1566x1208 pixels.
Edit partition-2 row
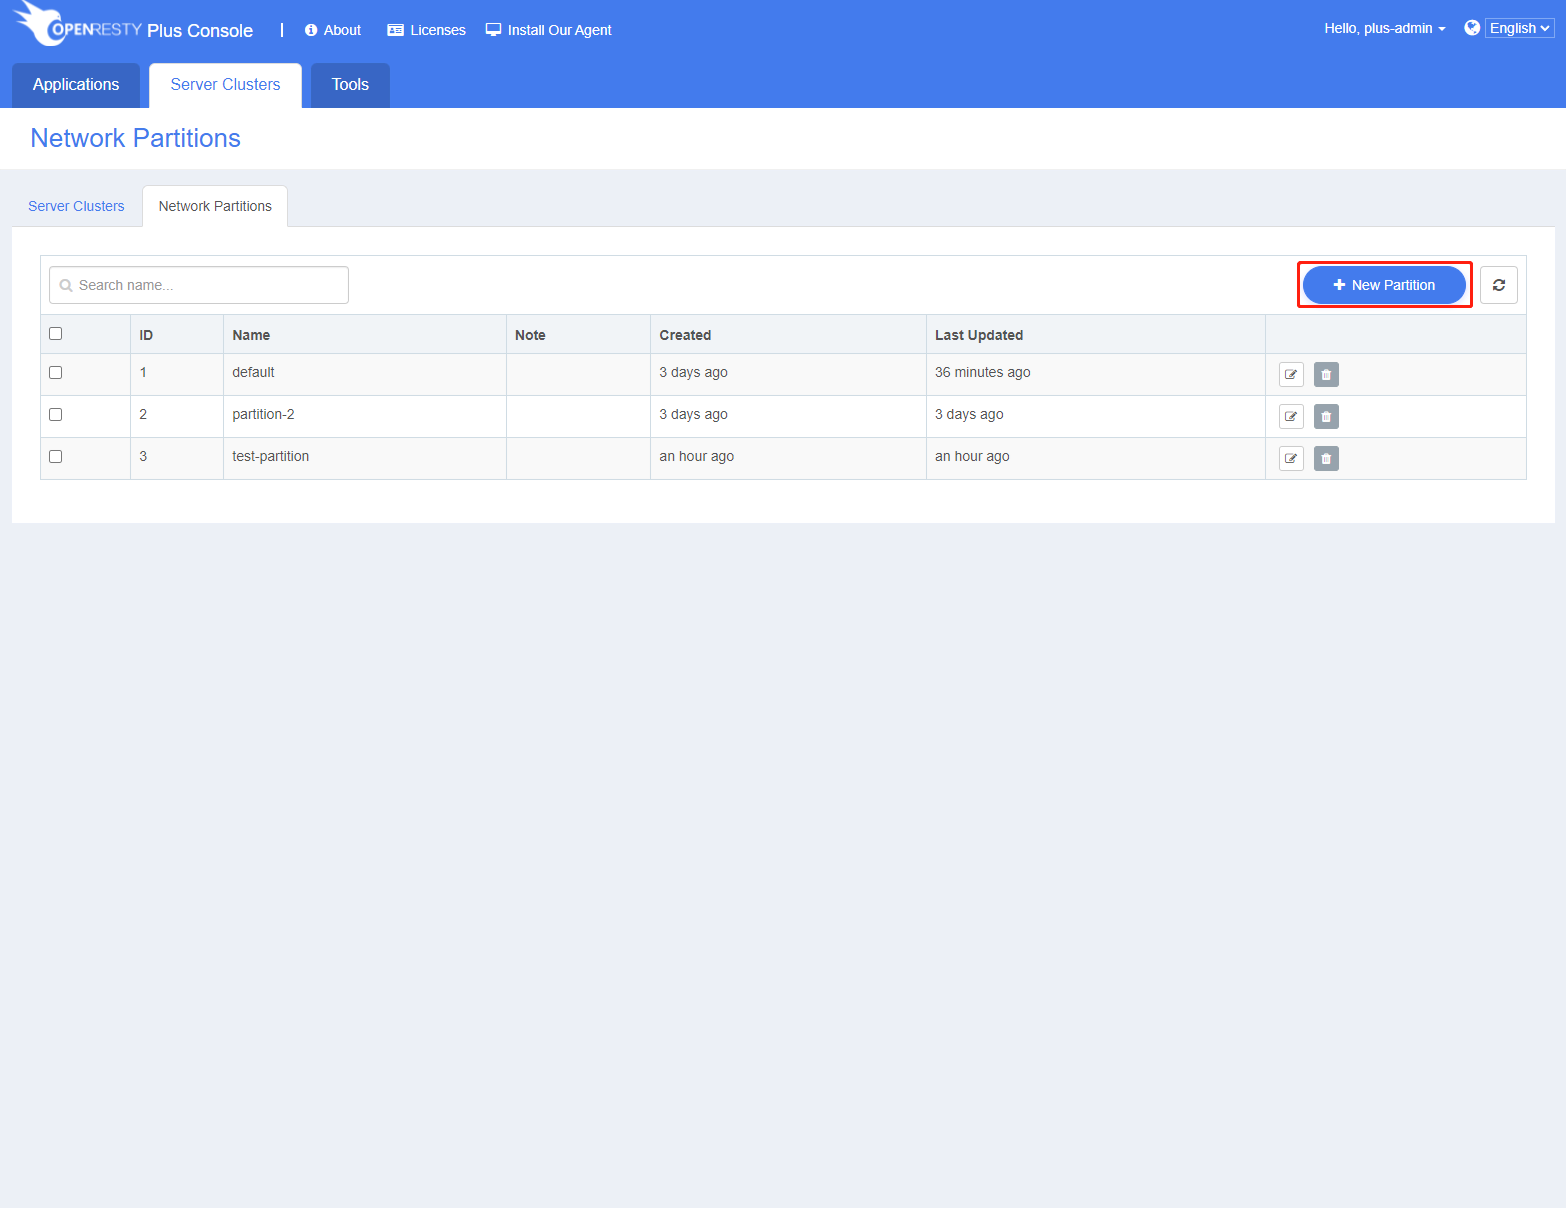1291,417
